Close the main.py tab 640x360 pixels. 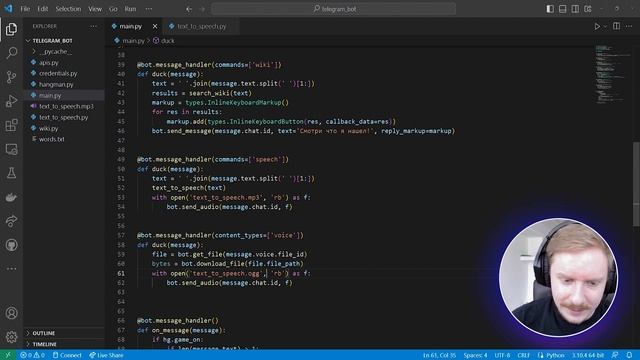click(x=155, y=26)
